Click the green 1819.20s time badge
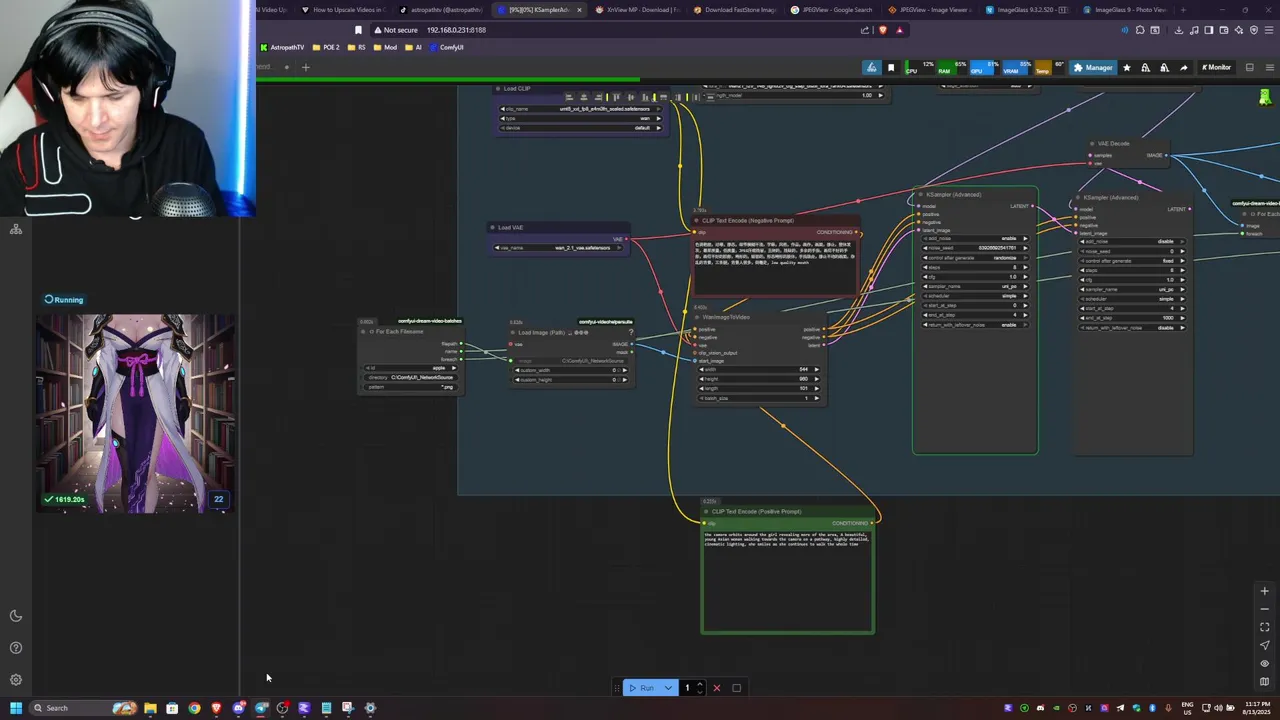The height and width of the screenshot is (720, 1280). 65,499
